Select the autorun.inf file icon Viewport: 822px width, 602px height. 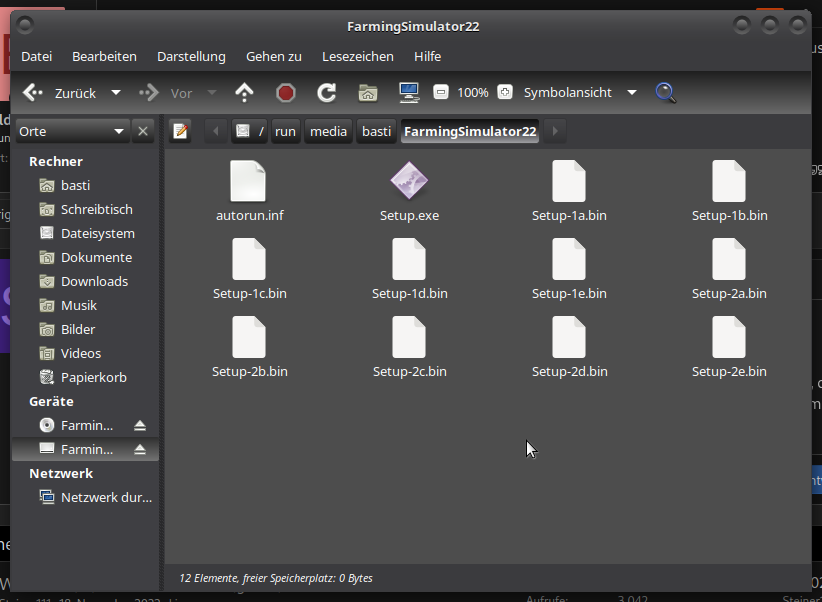click(x=248, y=181)
